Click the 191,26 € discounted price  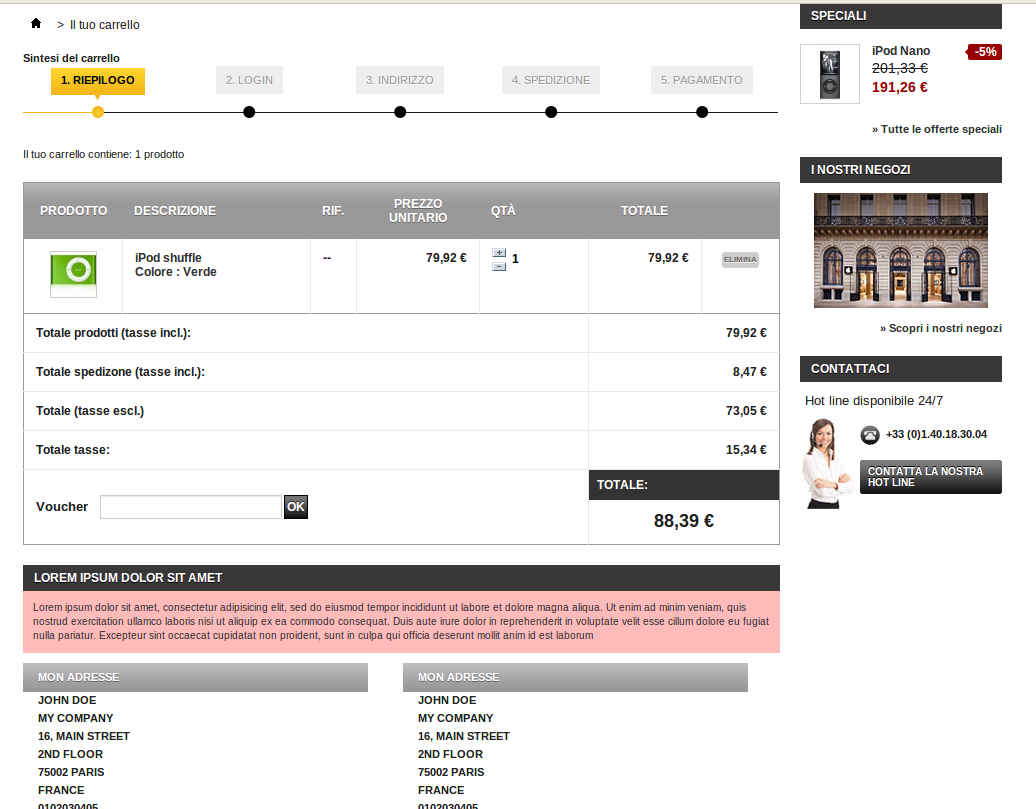pos(899,87)
